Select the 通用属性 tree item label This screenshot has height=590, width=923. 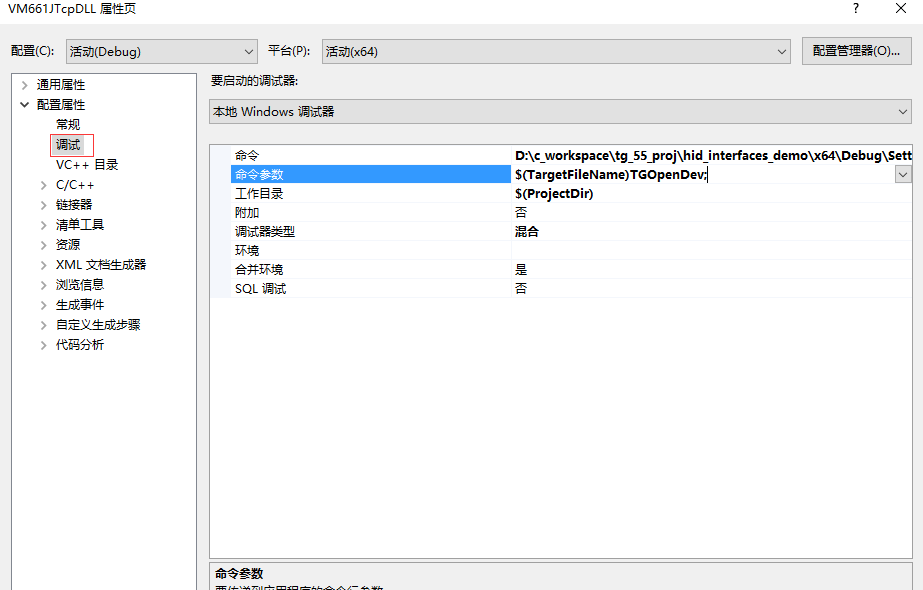pos(61,85)
